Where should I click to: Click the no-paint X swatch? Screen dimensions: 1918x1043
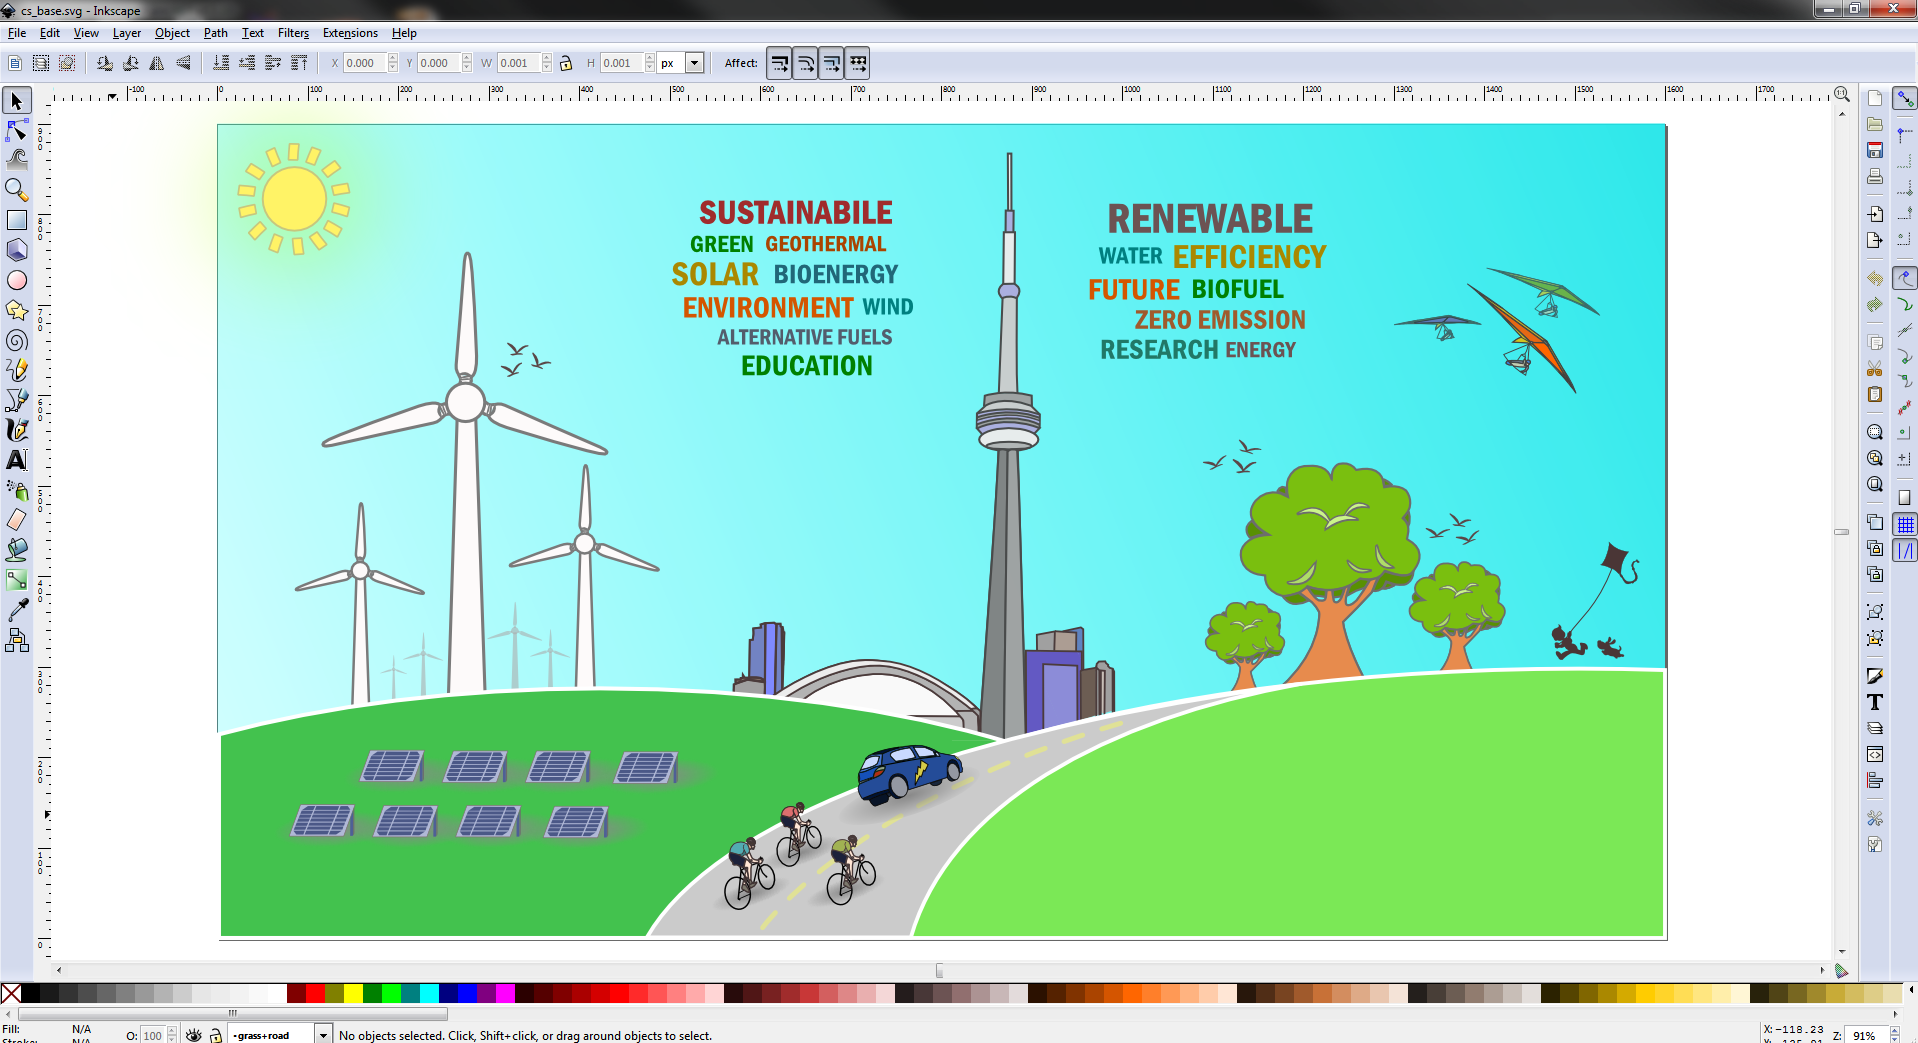click(x=11, y=993)
